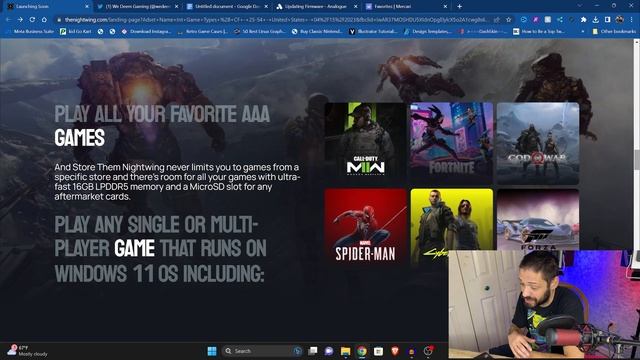Viewport: 640px width, 360px height.
Task: Open the Brave browser taskbar icon
Action: [x=395, y=351]
